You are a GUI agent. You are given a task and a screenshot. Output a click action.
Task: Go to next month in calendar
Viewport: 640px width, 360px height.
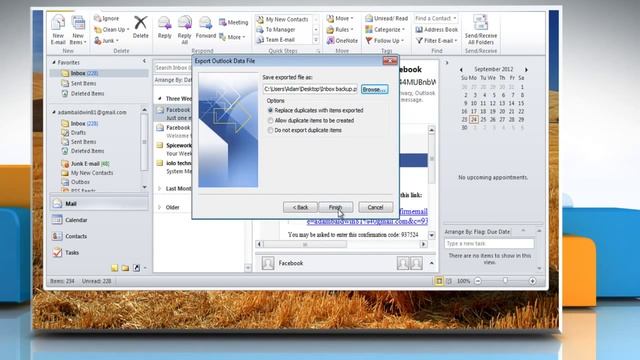click(526, 70)
